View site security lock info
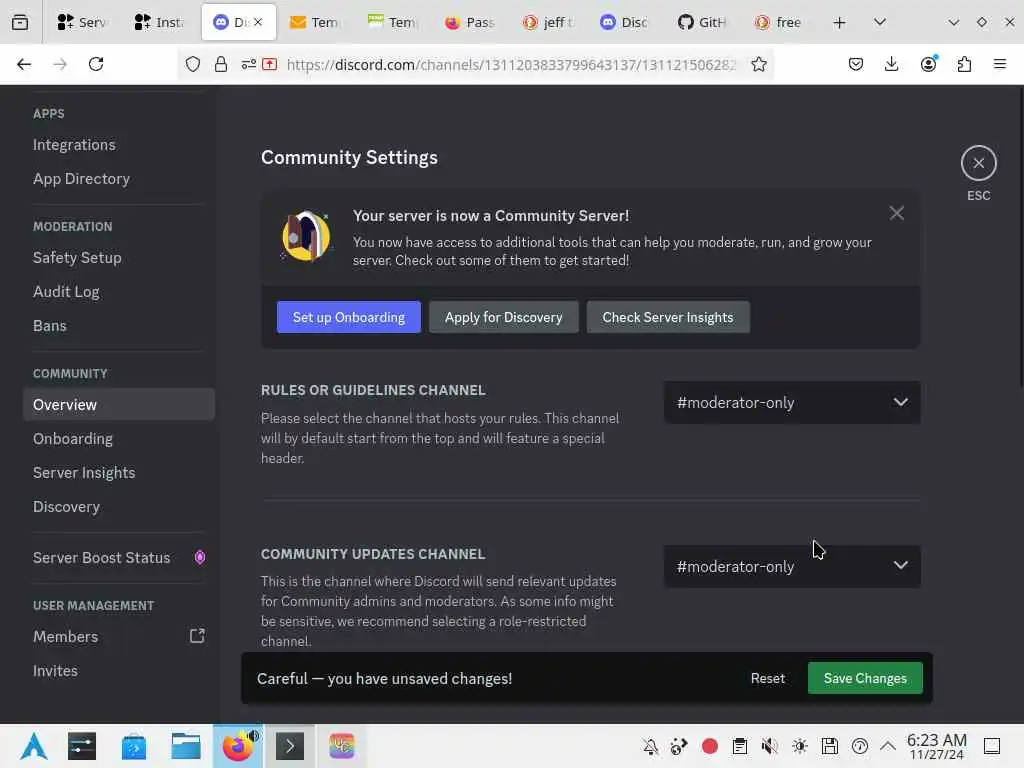 pos(221,65)
